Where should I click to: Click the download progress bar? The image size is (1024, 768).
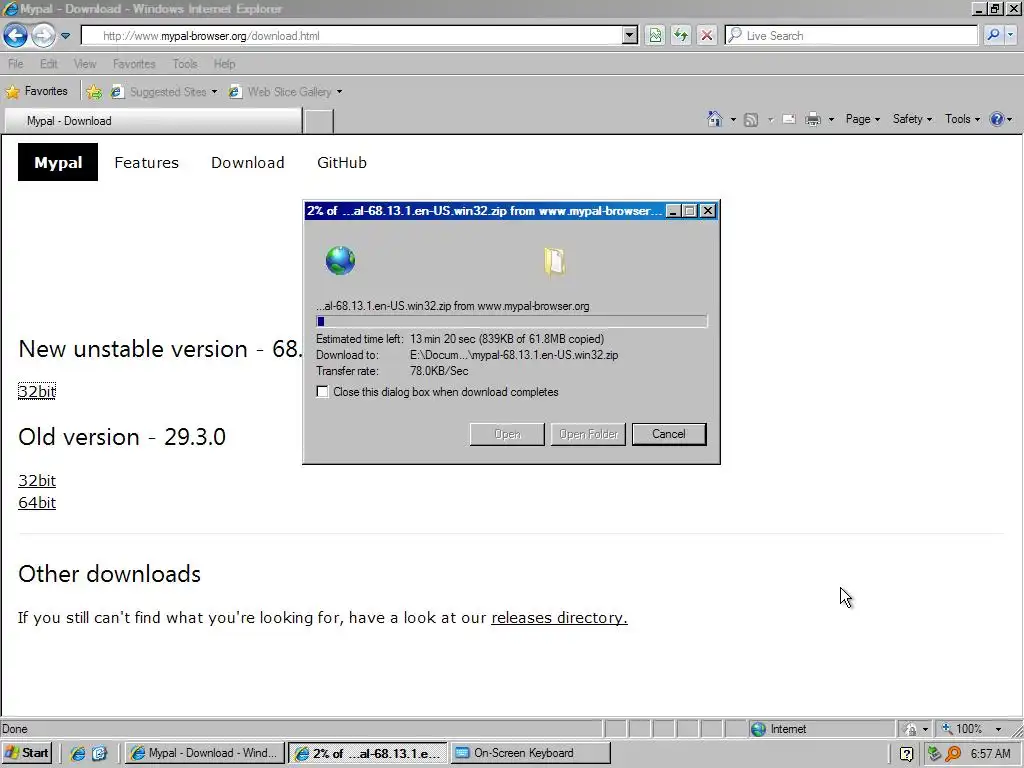click(511, 321)
